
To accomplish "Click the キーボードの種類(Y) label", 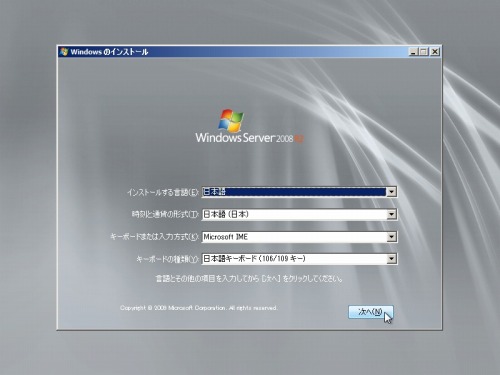I will click(x=167, y=259).
